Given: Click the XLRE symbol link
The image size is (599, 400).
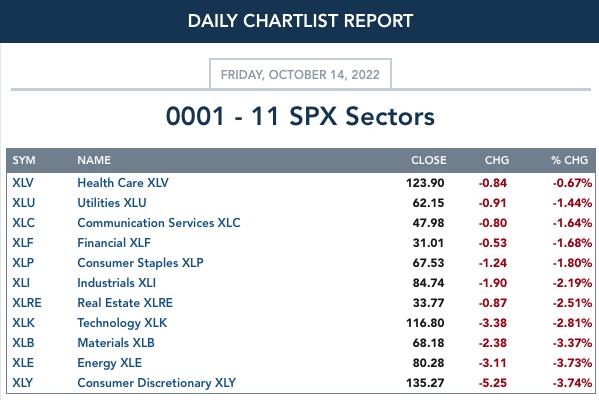Looking at the screenshot, I should click(x=27, y=303).
